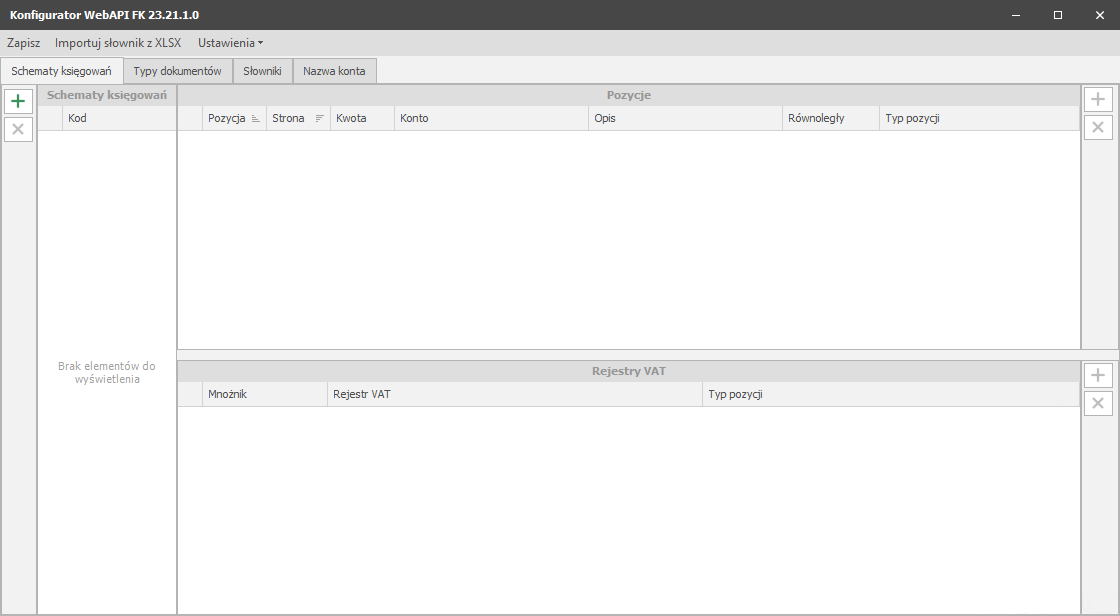Open the Ustawienia dropdown menu
1120x616 pixels.
click(x=230, y=43)
